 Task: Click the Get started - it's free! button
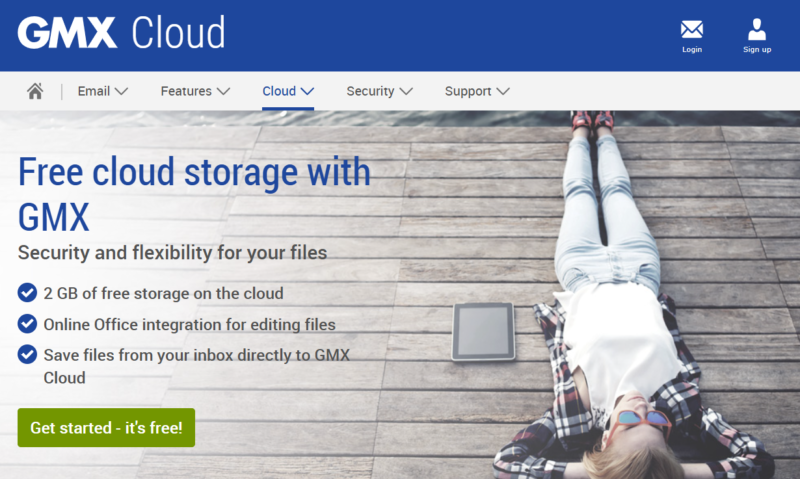click(x=106, y=427)
